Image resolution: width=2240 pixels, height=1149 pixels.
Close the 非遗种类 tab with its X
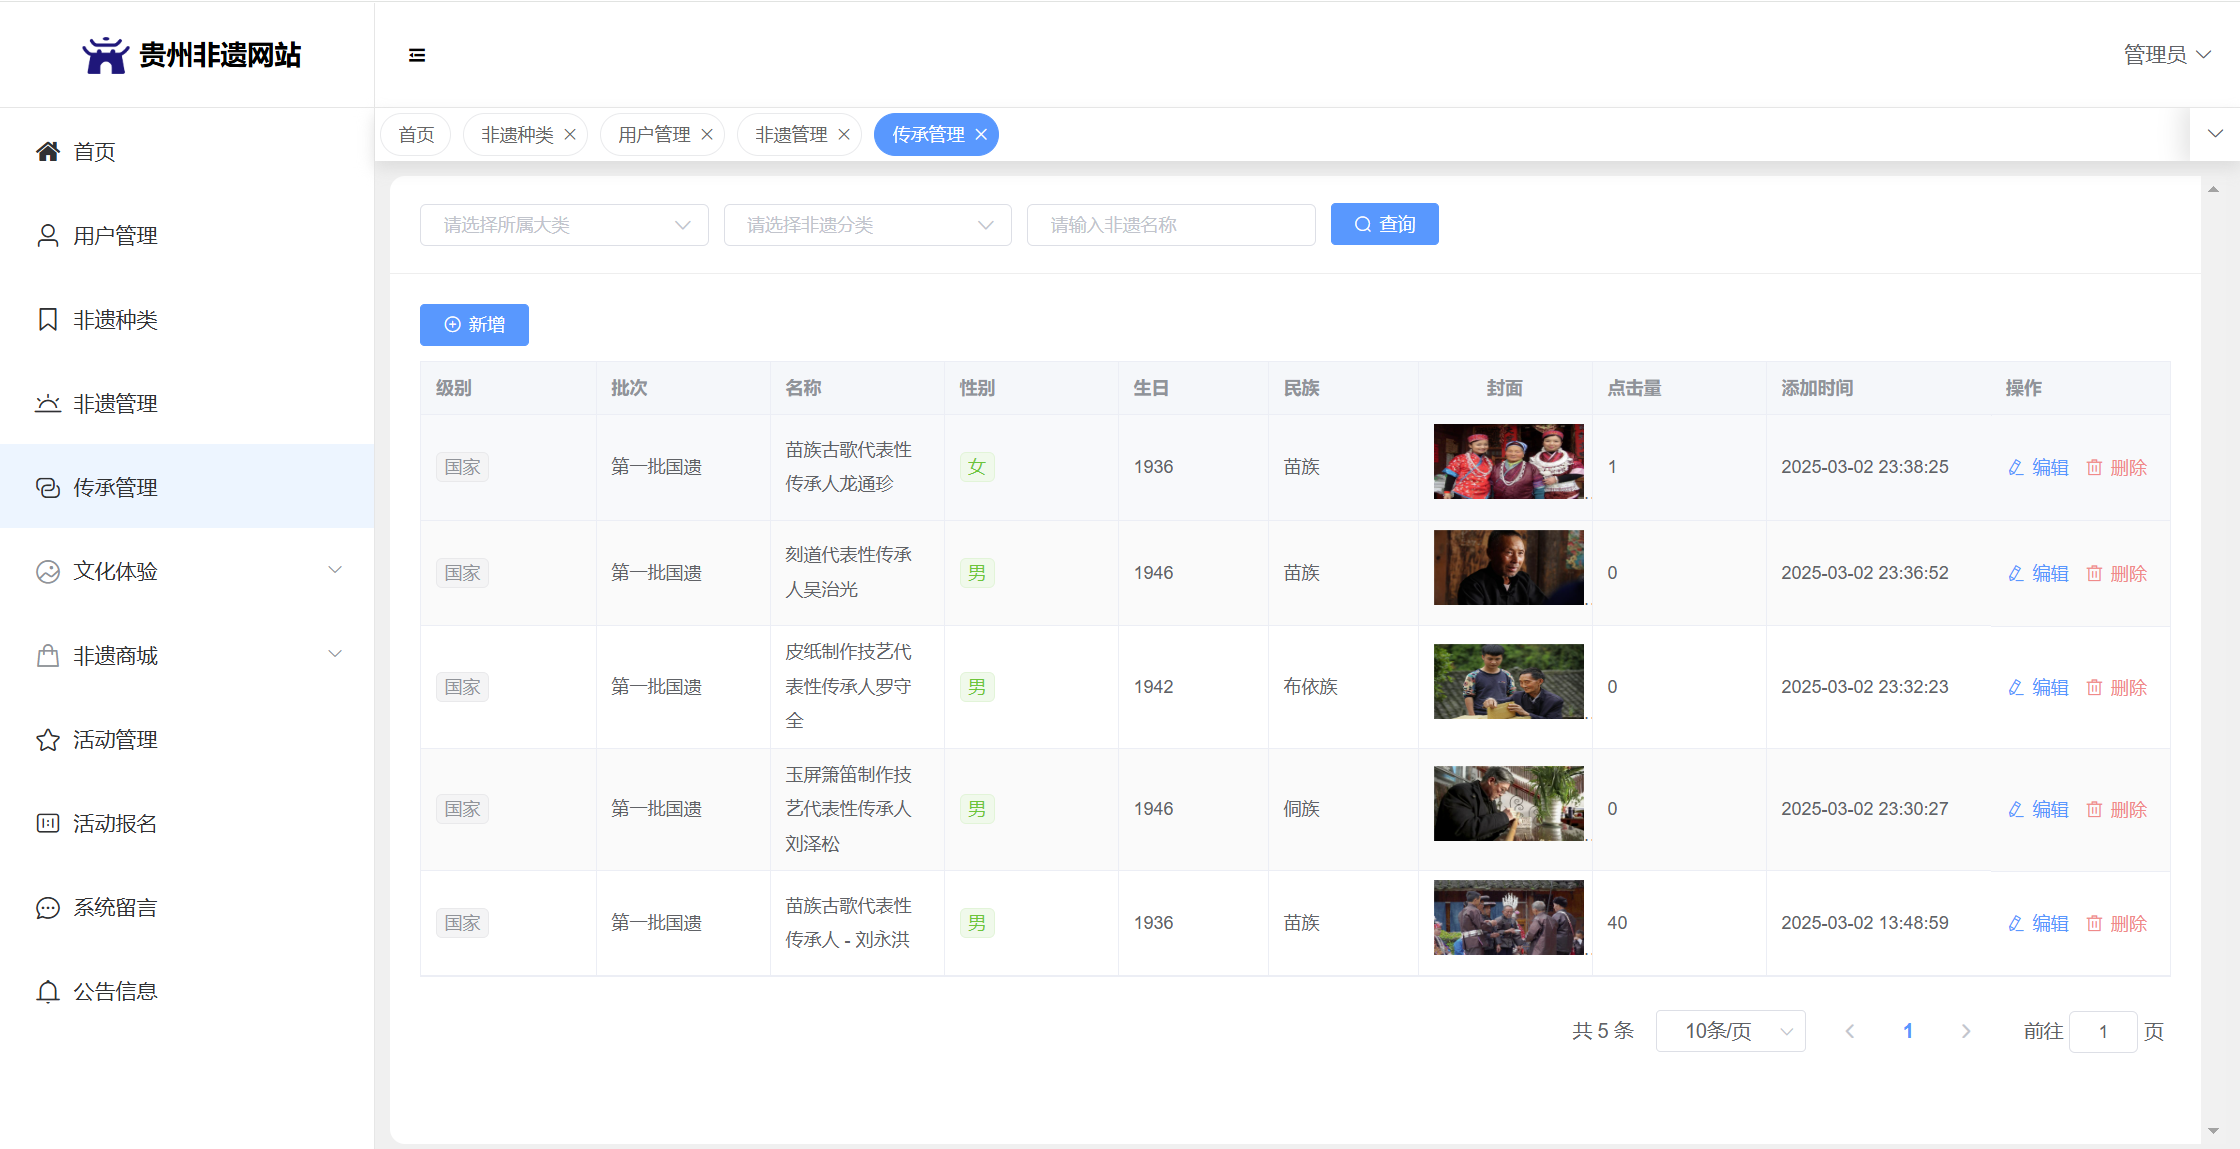pos(570,135)
